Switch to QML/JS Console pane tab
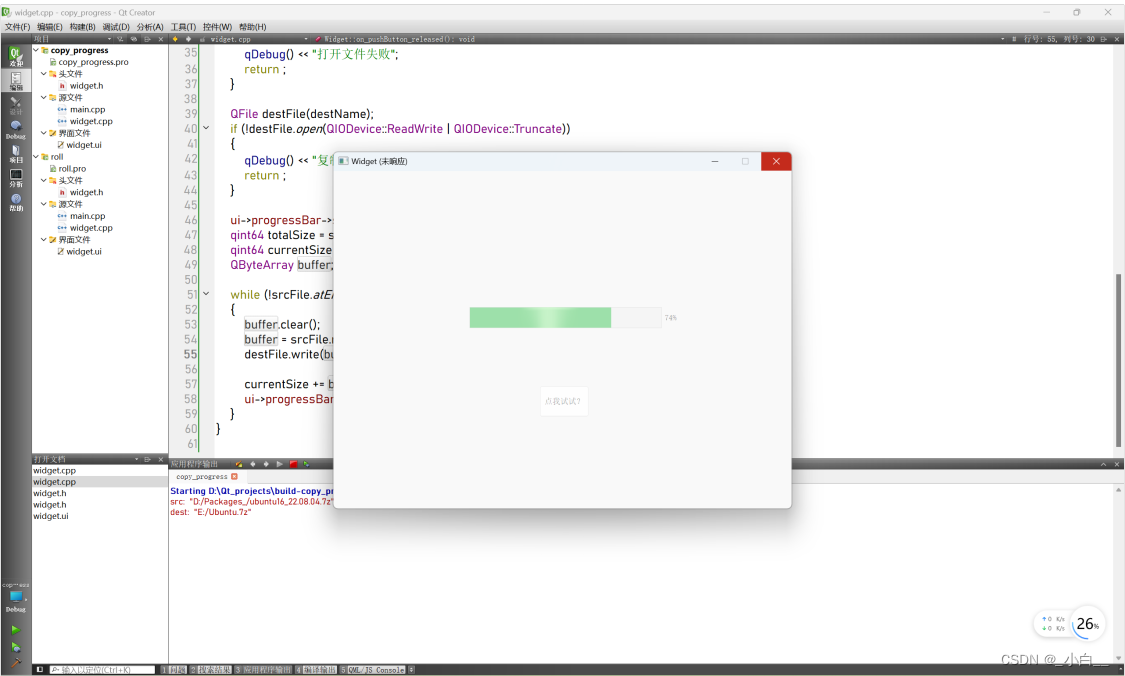 [x=372, y=670]
